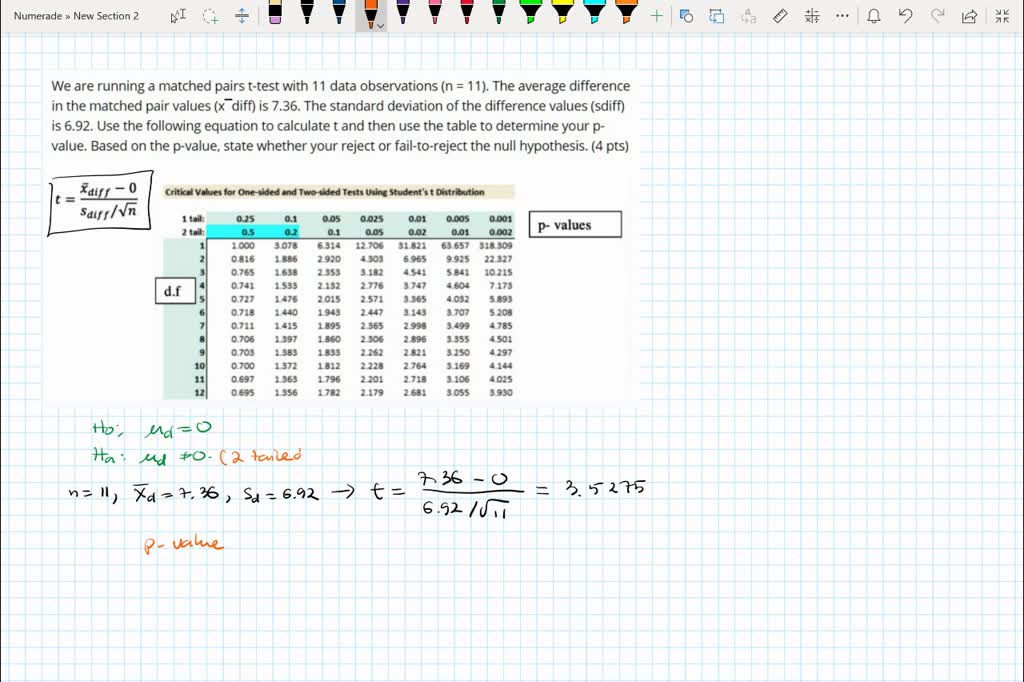Add a new pen with the plus icon
1024x682 pixels.
(x=656, y=15)
